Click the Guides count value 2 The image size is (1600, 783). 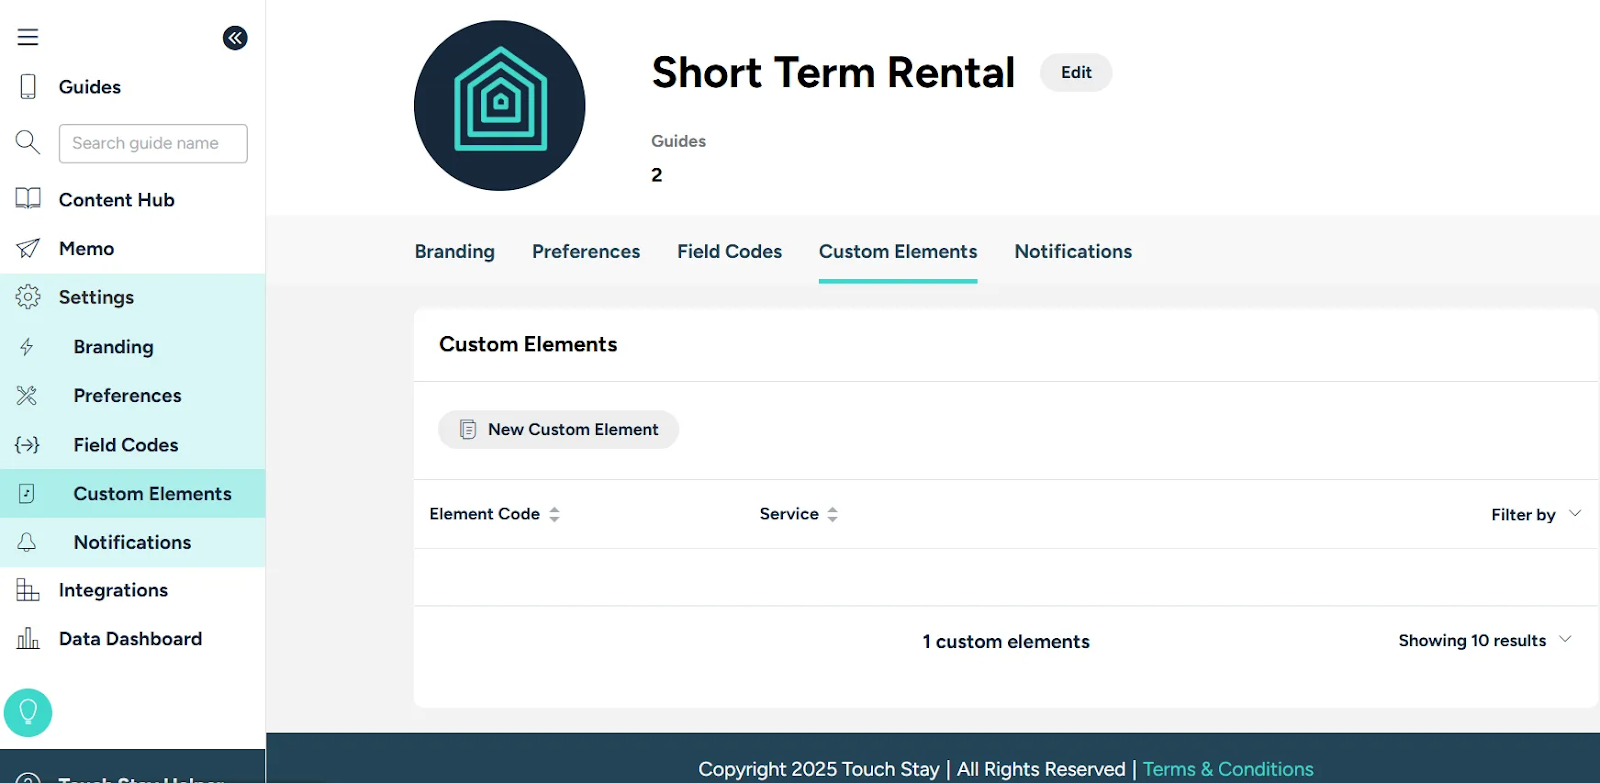(657, 175)
